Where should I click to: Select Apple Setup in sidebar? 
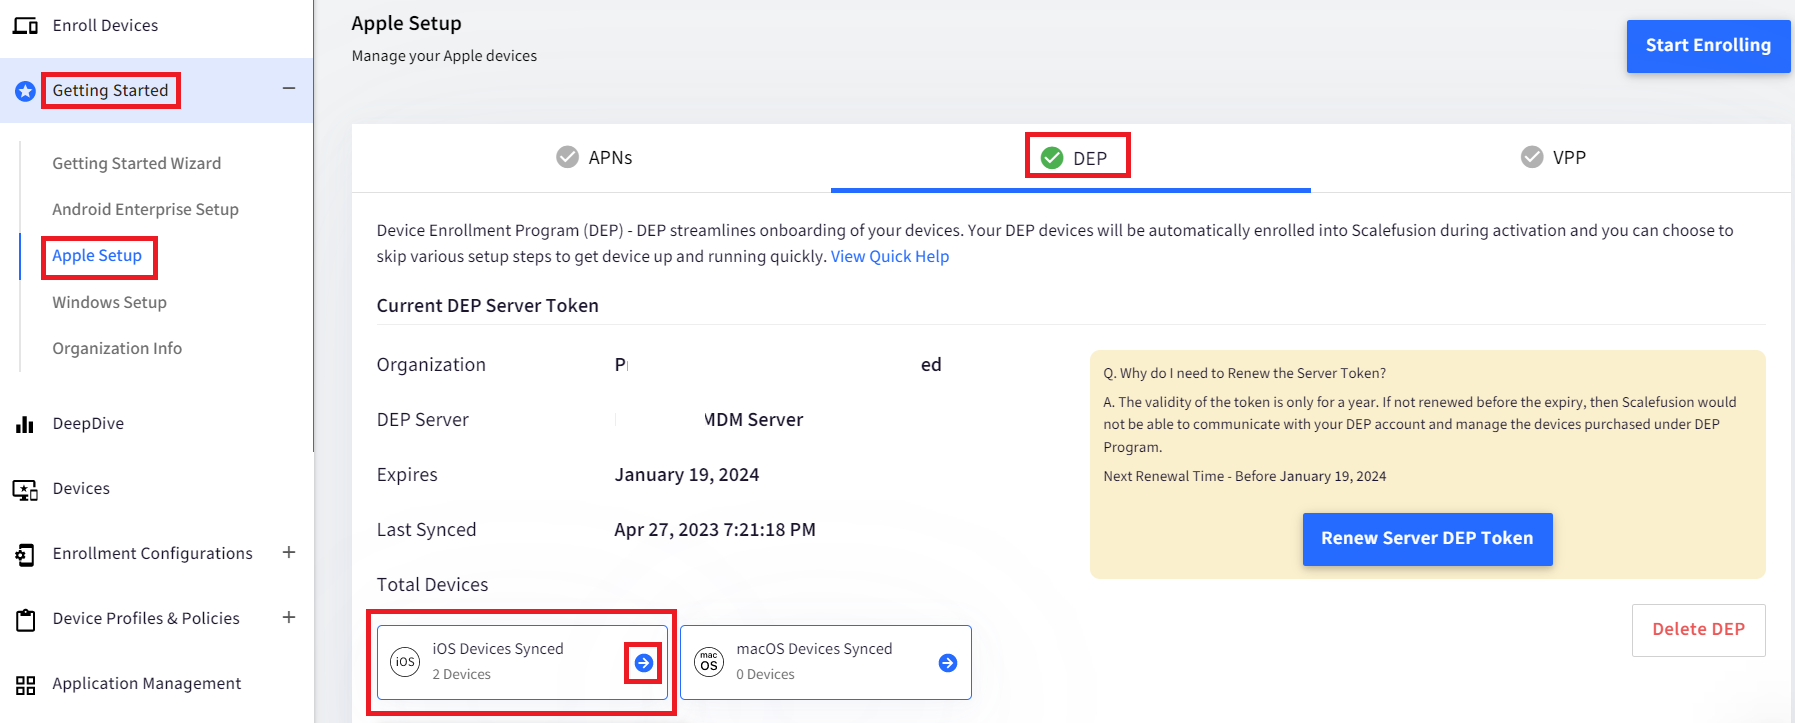click(x=97, y=256)
